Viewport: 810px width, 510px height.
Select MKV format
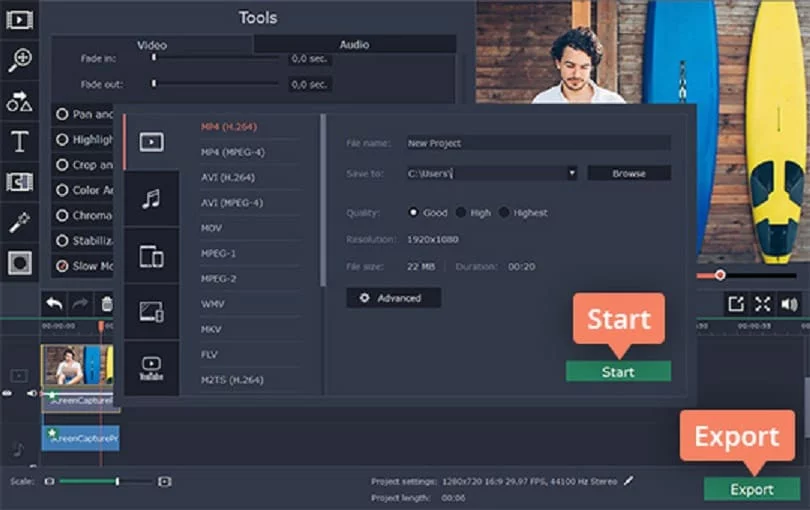[x=211, y=329]
